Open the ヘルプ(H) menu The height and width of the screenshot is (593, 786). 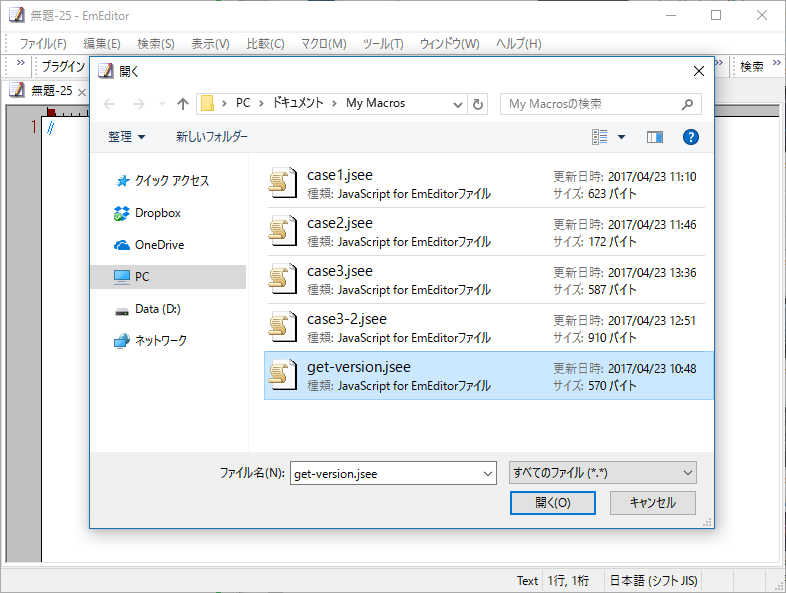coord(519,44)
